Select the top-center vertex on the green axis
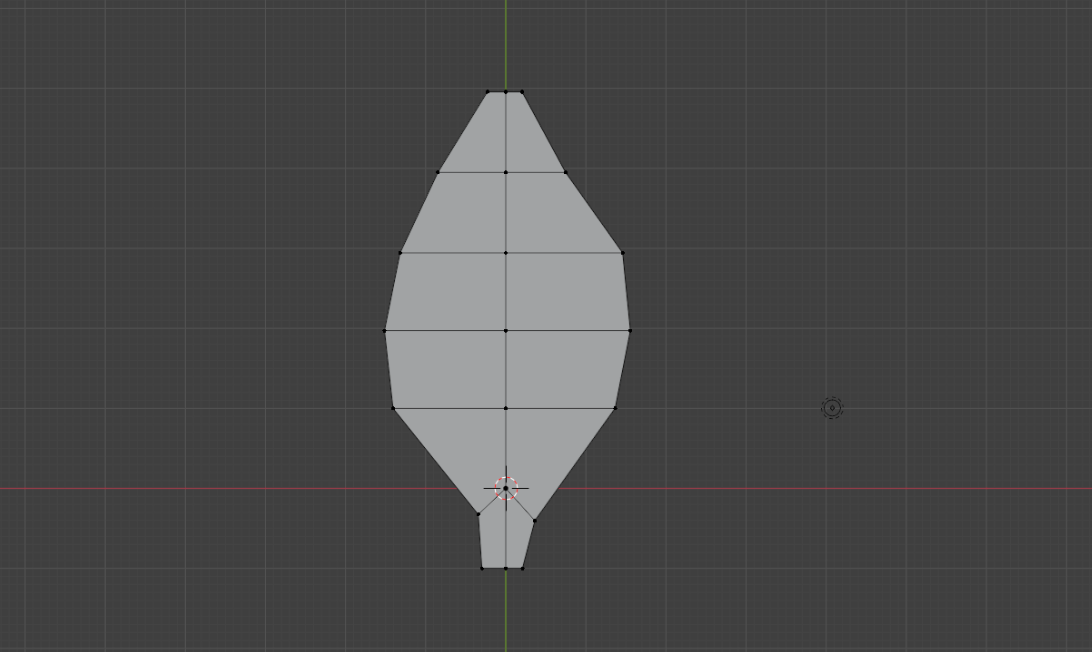This screenshot has width=1092, height=652. click(506, 91)
